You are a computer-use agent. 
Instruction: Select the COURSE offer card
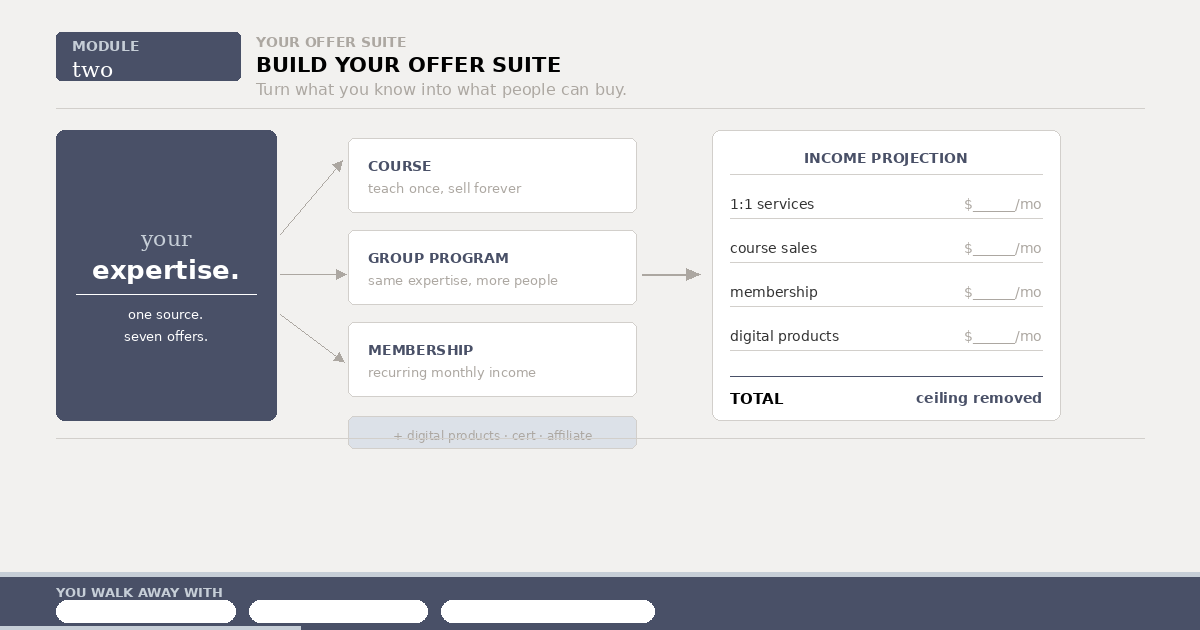(492, 176)
